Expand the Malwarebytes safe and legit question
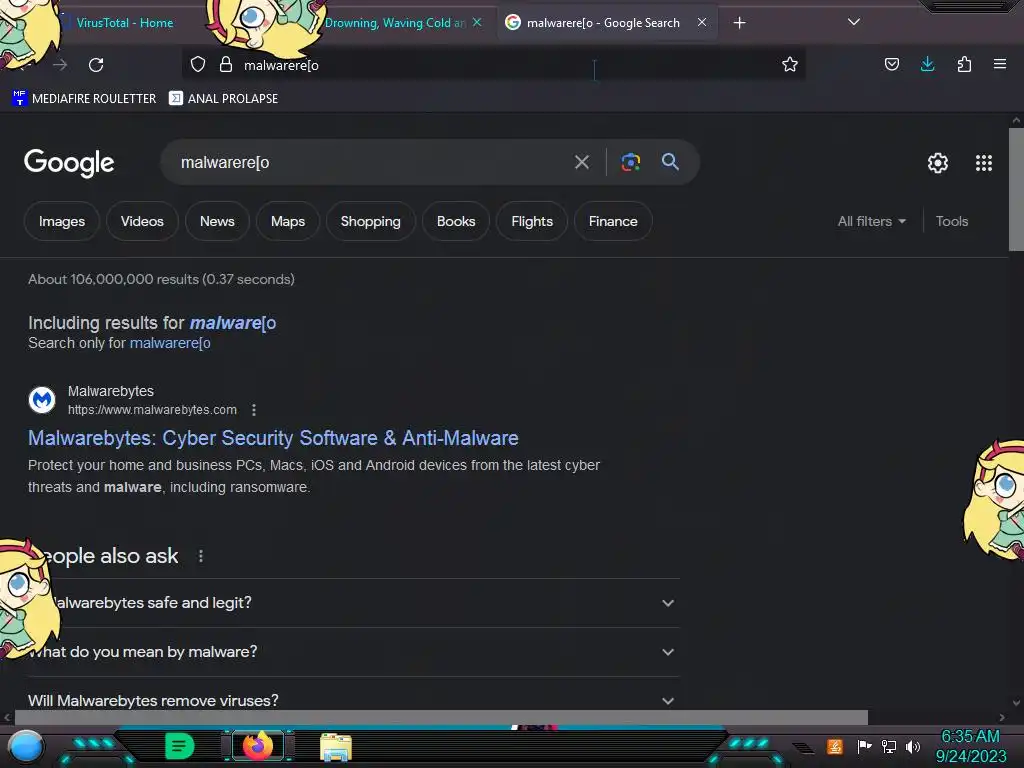The height and width of the screenshot is (768, 1024). click(353, 603)
